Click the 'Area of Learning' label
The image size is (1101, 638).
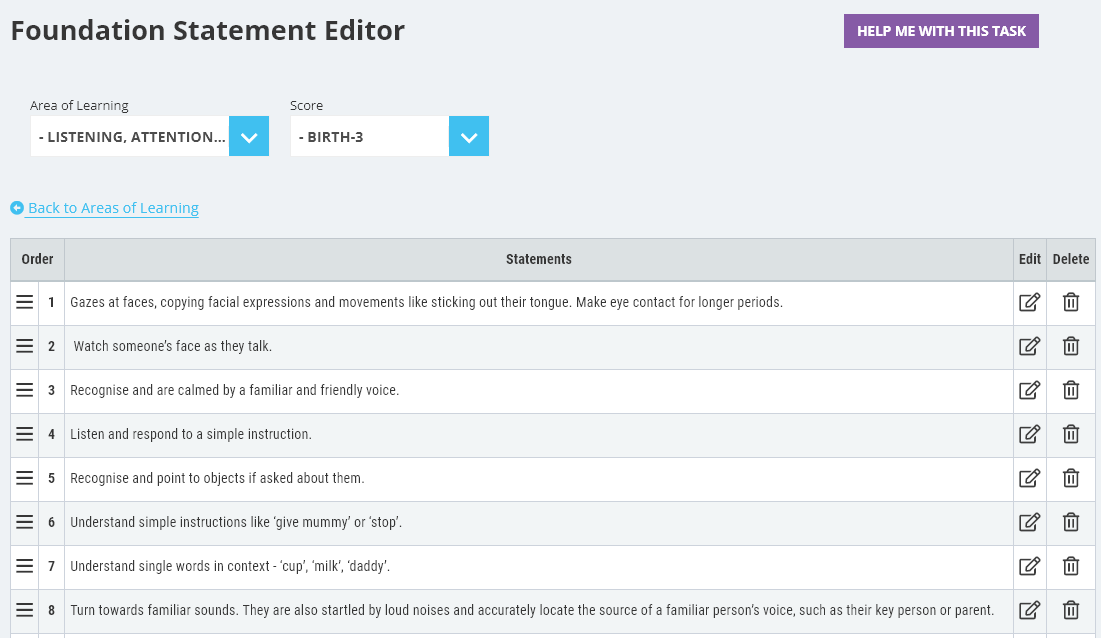(x=79, y=105)
